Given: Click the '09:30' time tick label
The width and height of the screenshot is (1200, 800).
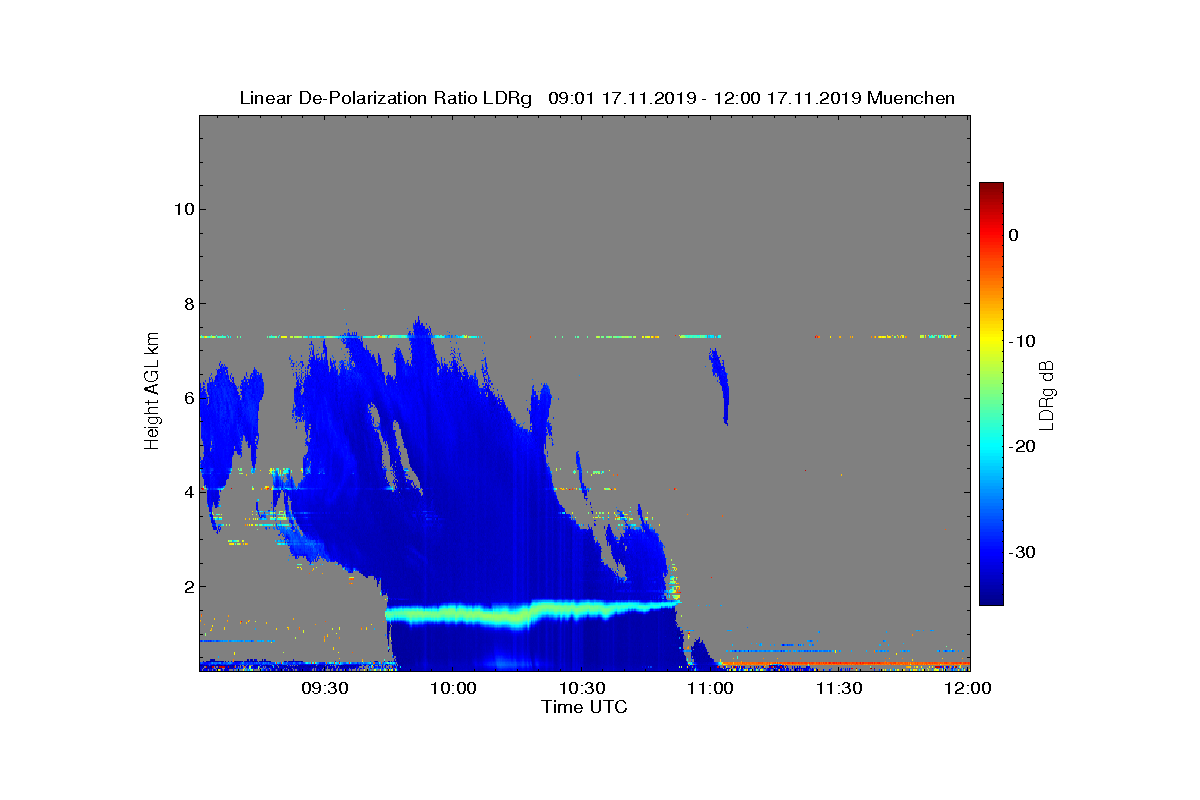Looking at the screenshot, I should click(324, 688).
